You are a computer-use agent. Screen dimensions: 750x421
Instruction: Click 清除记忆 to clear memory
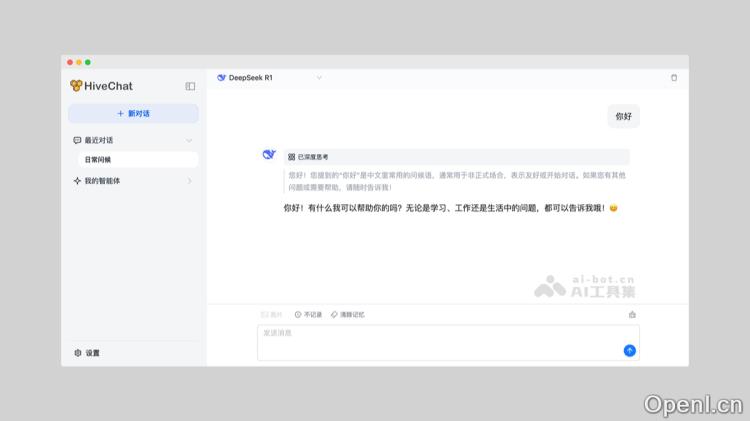click(347, 314)
